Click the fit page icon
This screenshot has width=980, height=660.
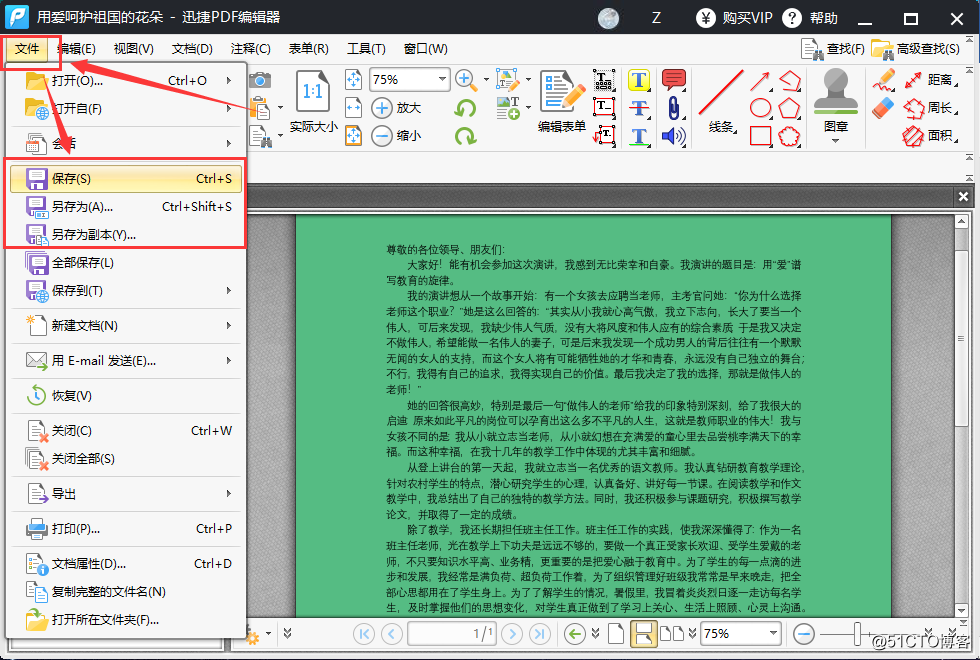(x=354, y=80)
